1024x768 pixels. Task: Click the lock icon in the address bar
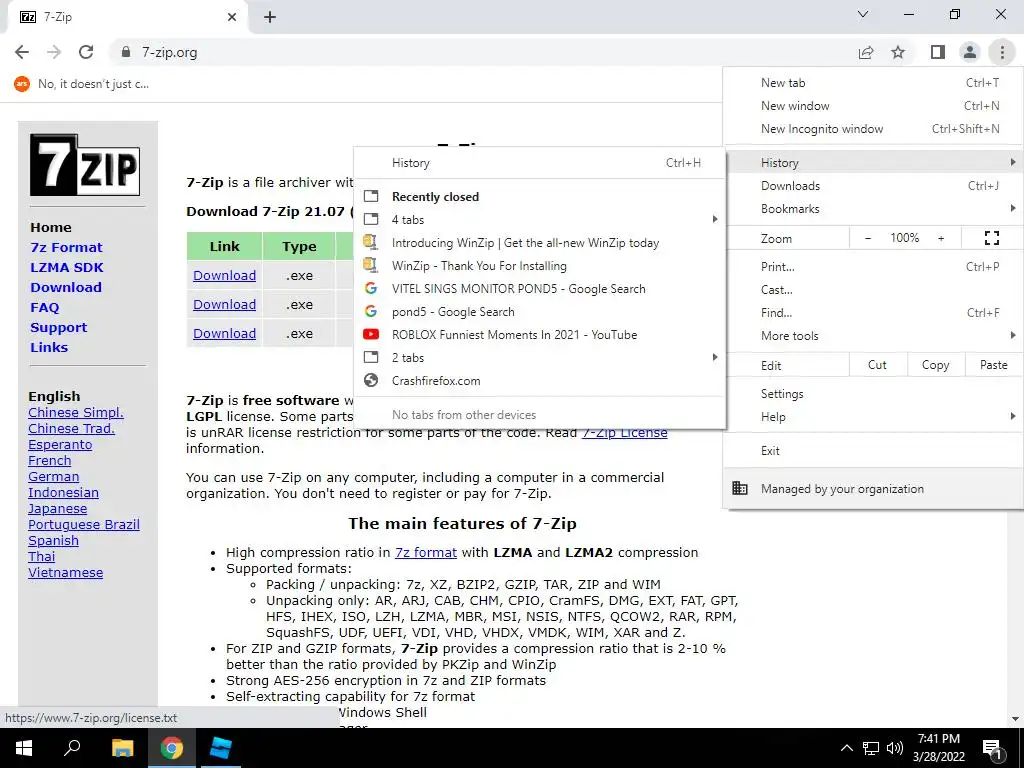[126, 52]
